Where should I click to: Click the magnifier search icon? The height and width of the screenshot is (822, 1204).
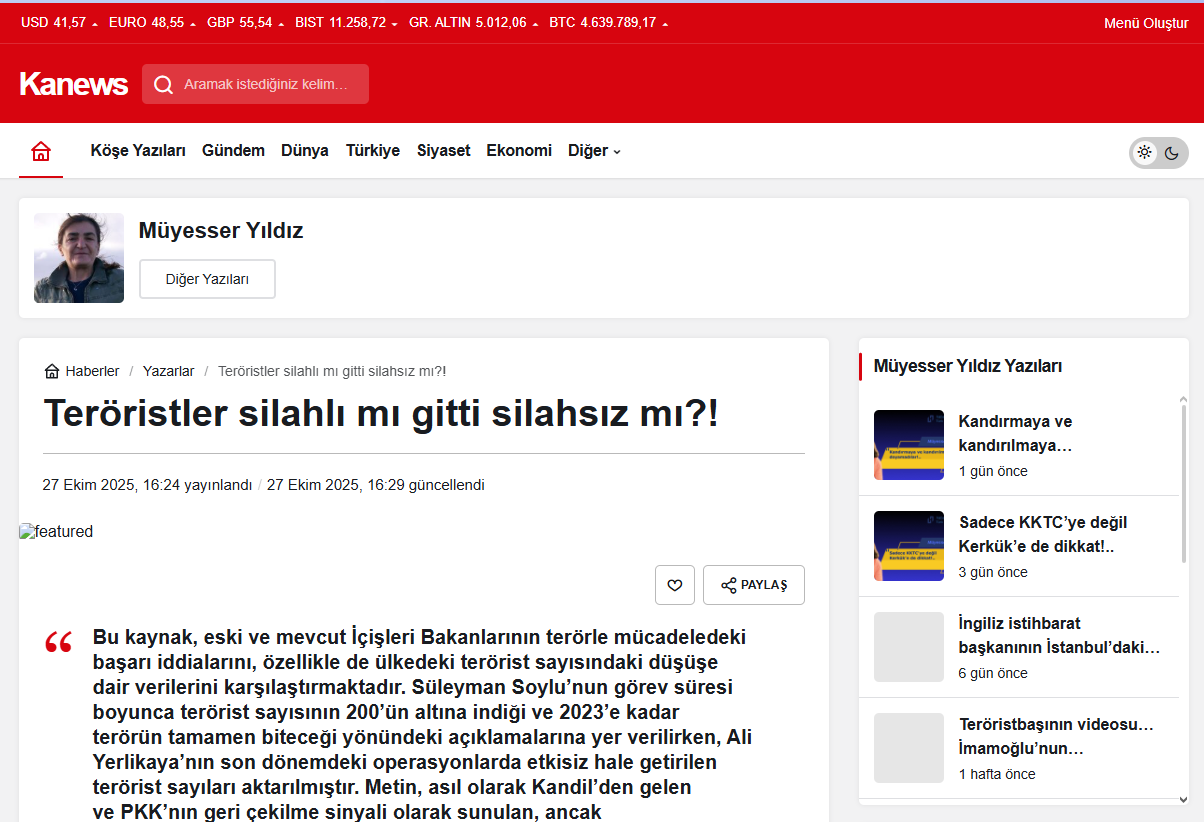(164, 85)
